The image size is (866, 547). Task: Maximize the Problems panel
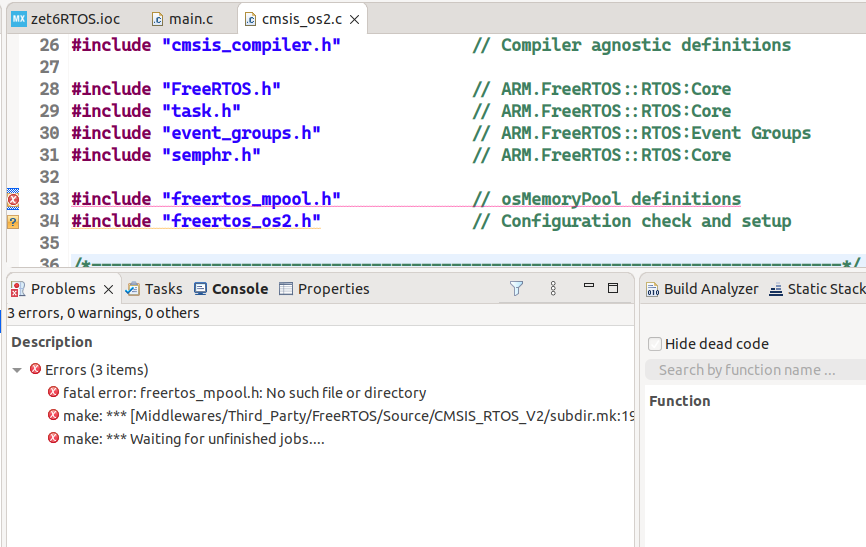(613, 288)
